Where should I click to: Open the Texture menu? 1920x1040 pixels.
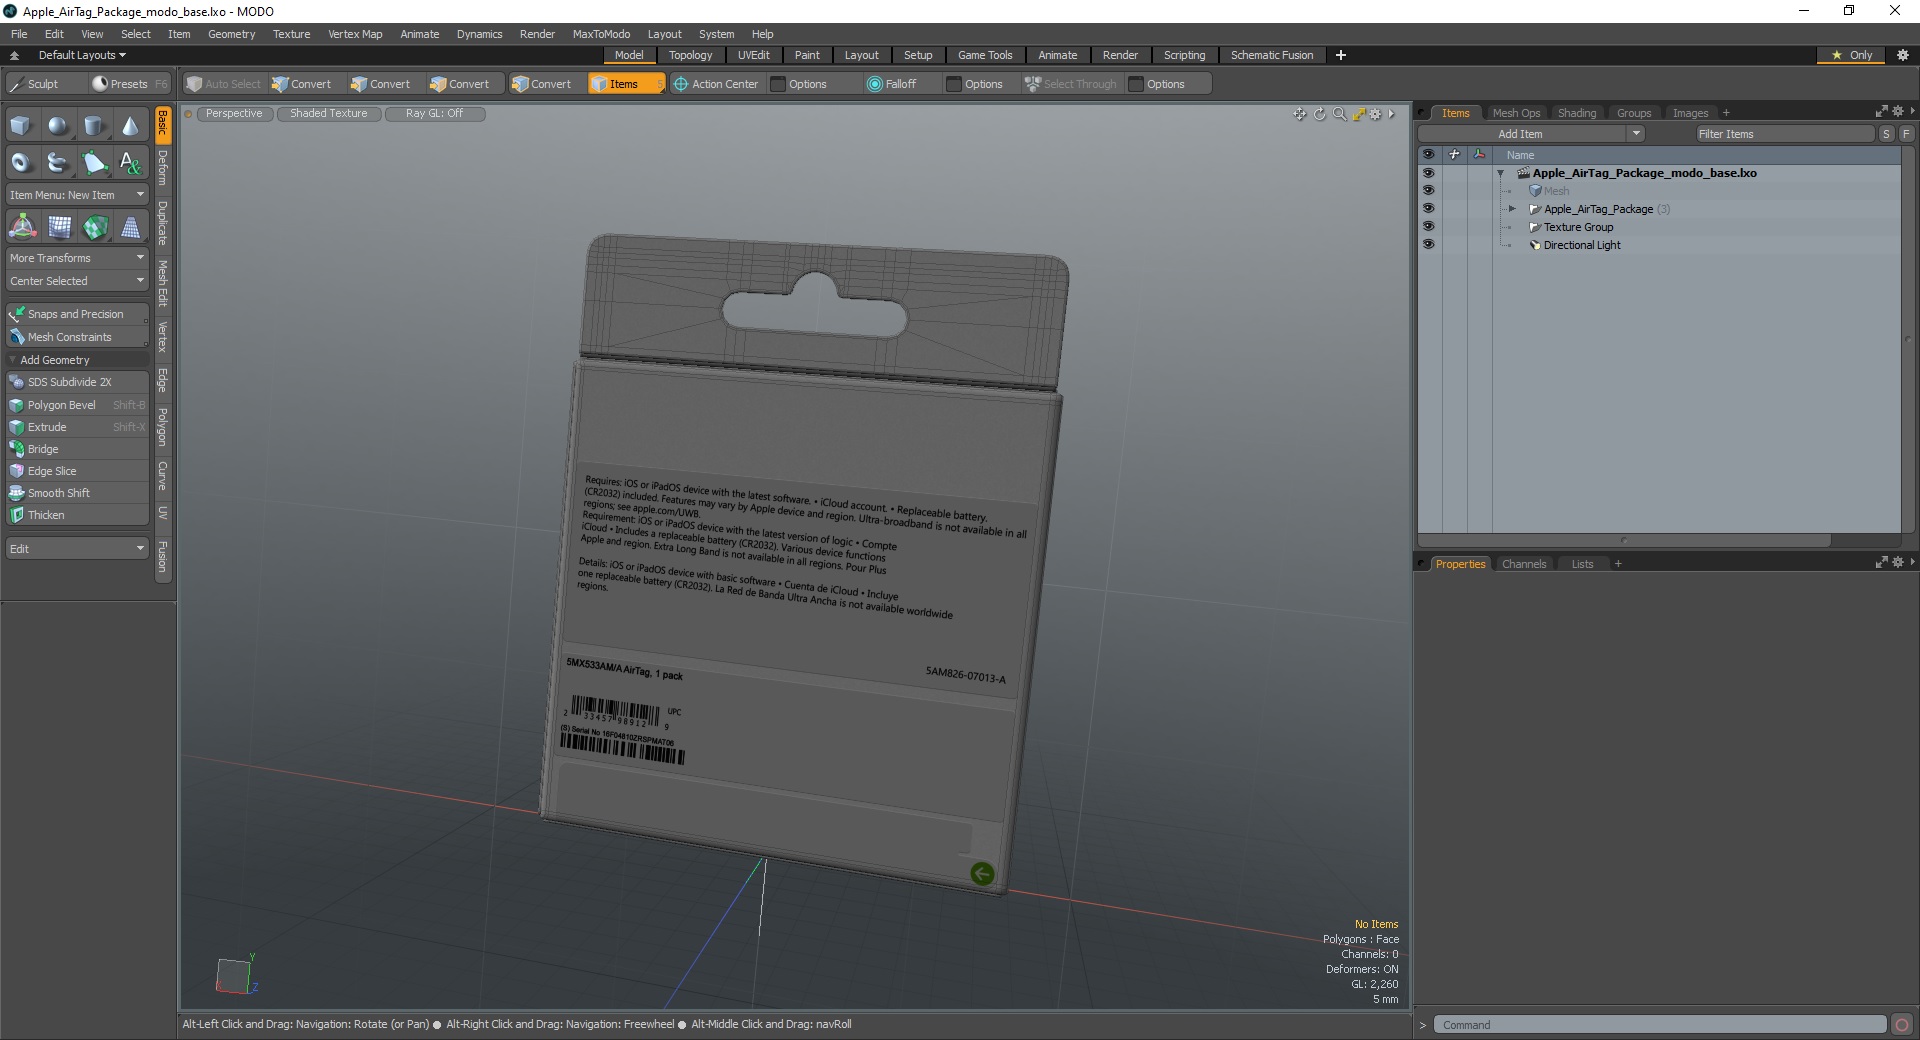[x=291, y=34]
